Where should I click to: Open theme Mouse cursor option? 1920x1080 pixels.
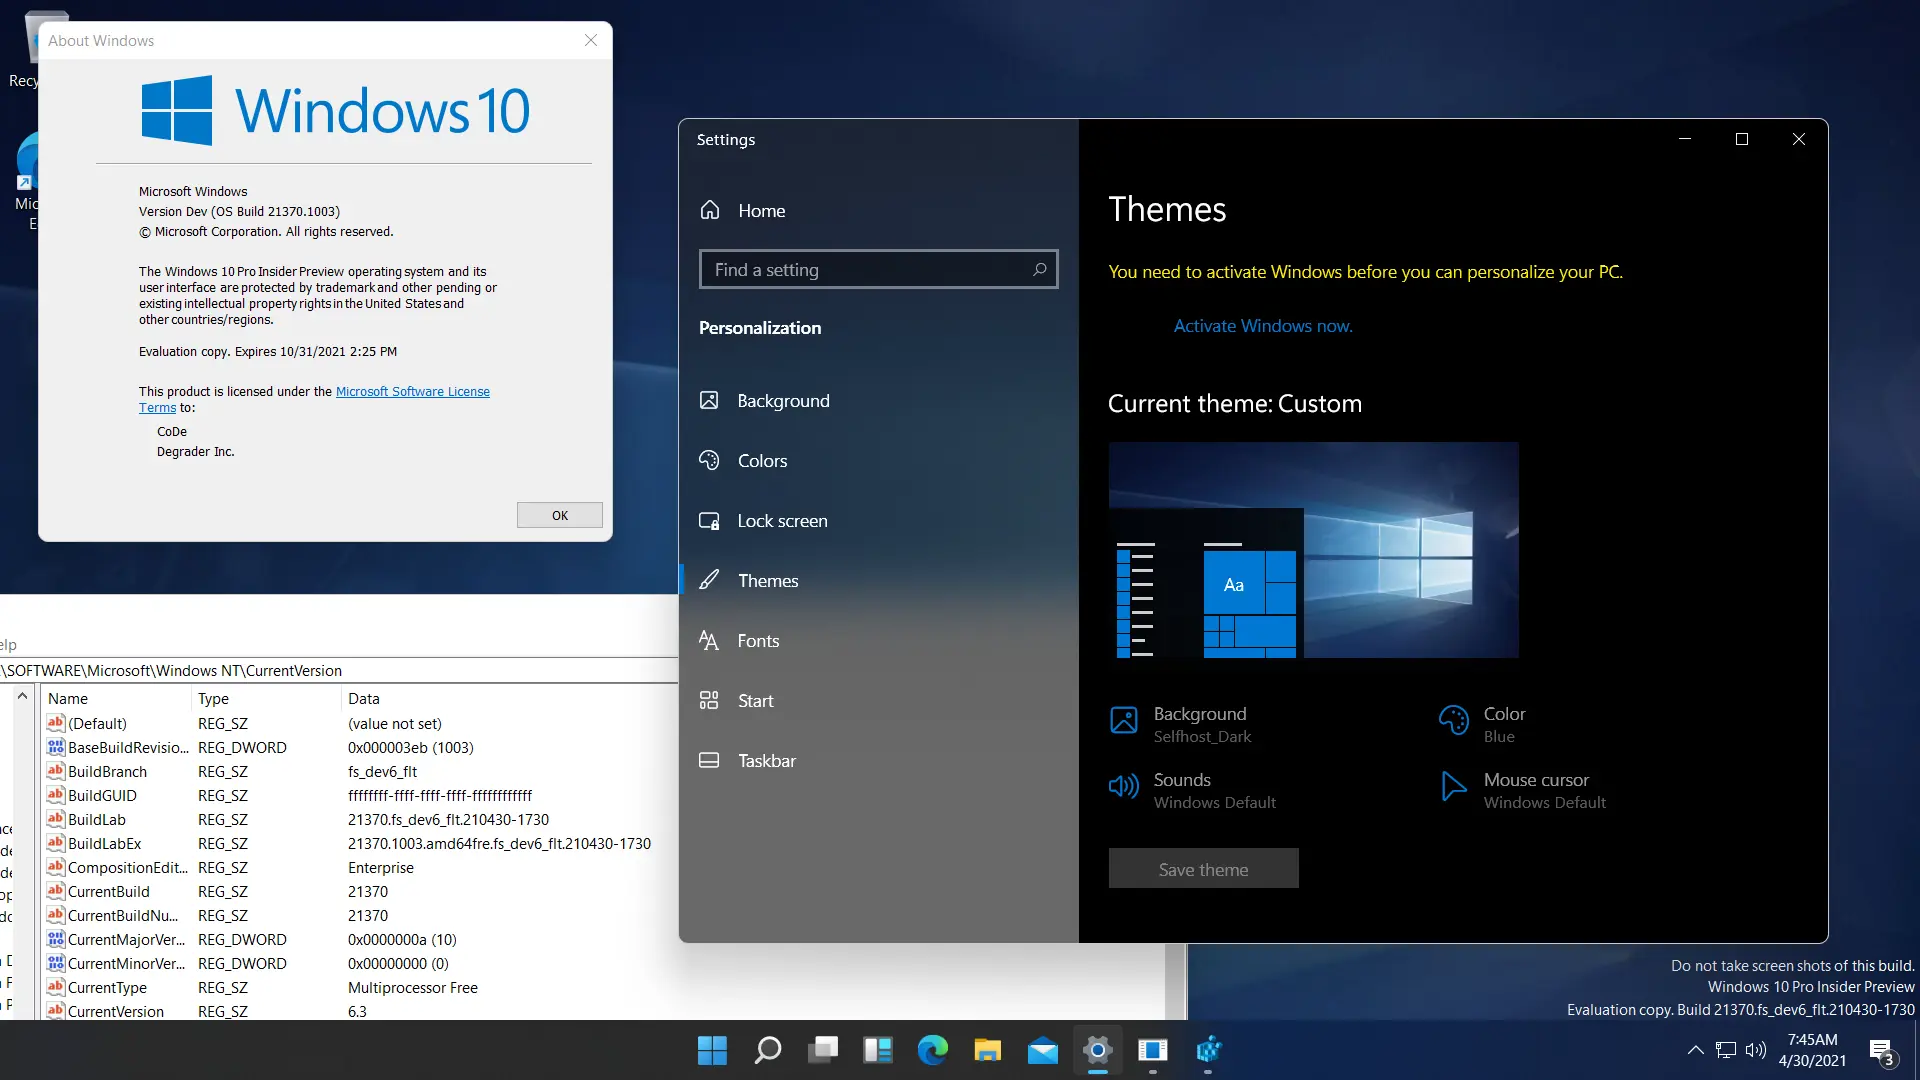point(1523,790)
